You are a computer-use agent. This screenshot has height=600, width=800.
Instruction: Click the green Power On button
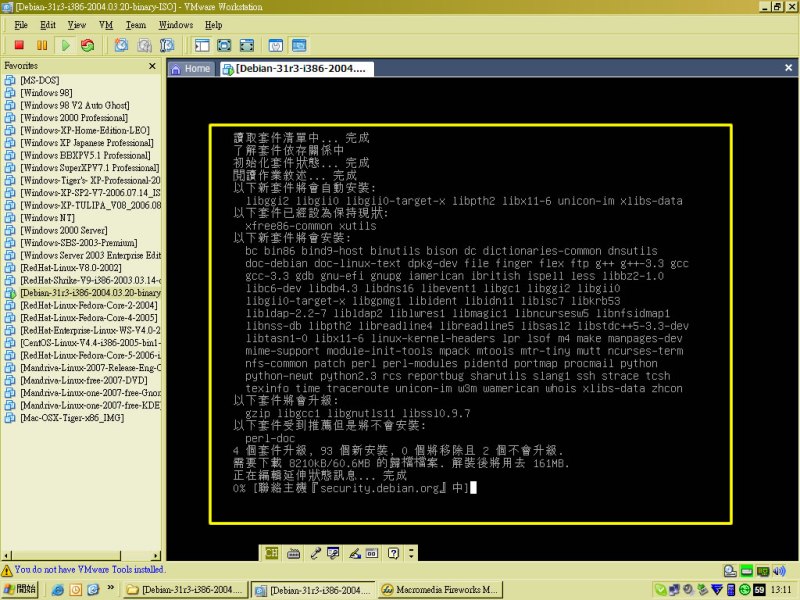(x=65, y=45)
